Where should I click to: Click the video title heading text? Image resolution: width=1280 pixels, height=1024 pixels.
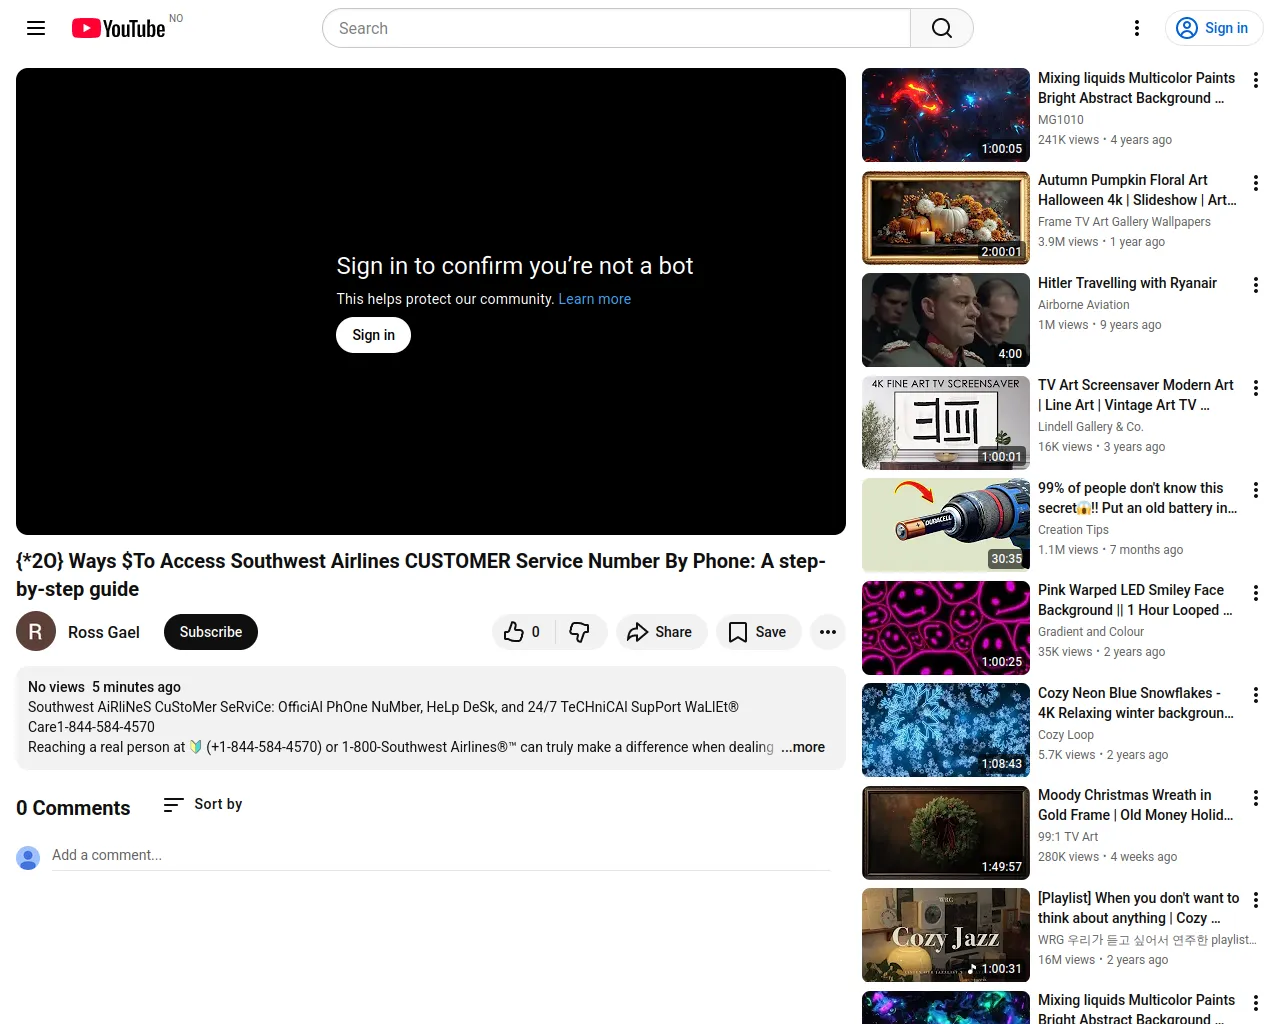click(x=421, y=575)
